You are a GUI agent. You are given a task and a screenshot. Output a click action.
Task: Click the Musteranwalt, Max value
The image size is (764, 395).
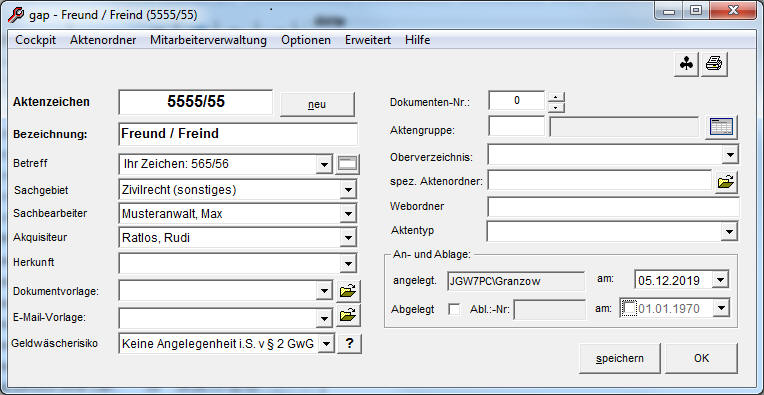pos(172,214)
